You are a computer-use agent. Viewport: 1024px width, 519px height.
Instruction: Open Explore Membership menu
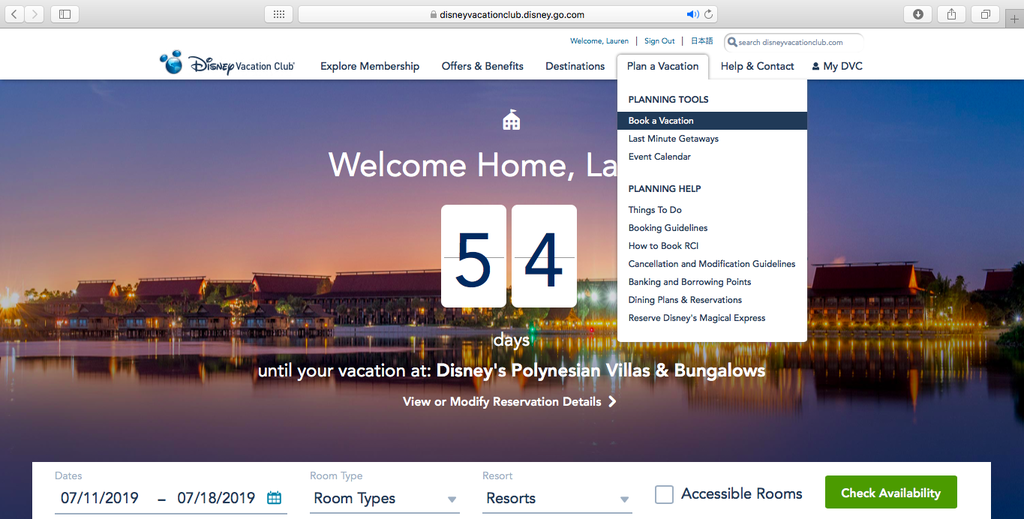tap(370, 66)
